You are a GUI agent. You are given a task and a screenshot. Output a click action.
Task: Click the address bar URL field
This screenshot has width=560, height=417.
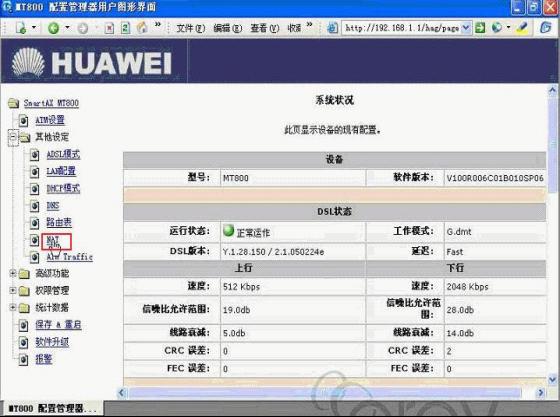402,27
